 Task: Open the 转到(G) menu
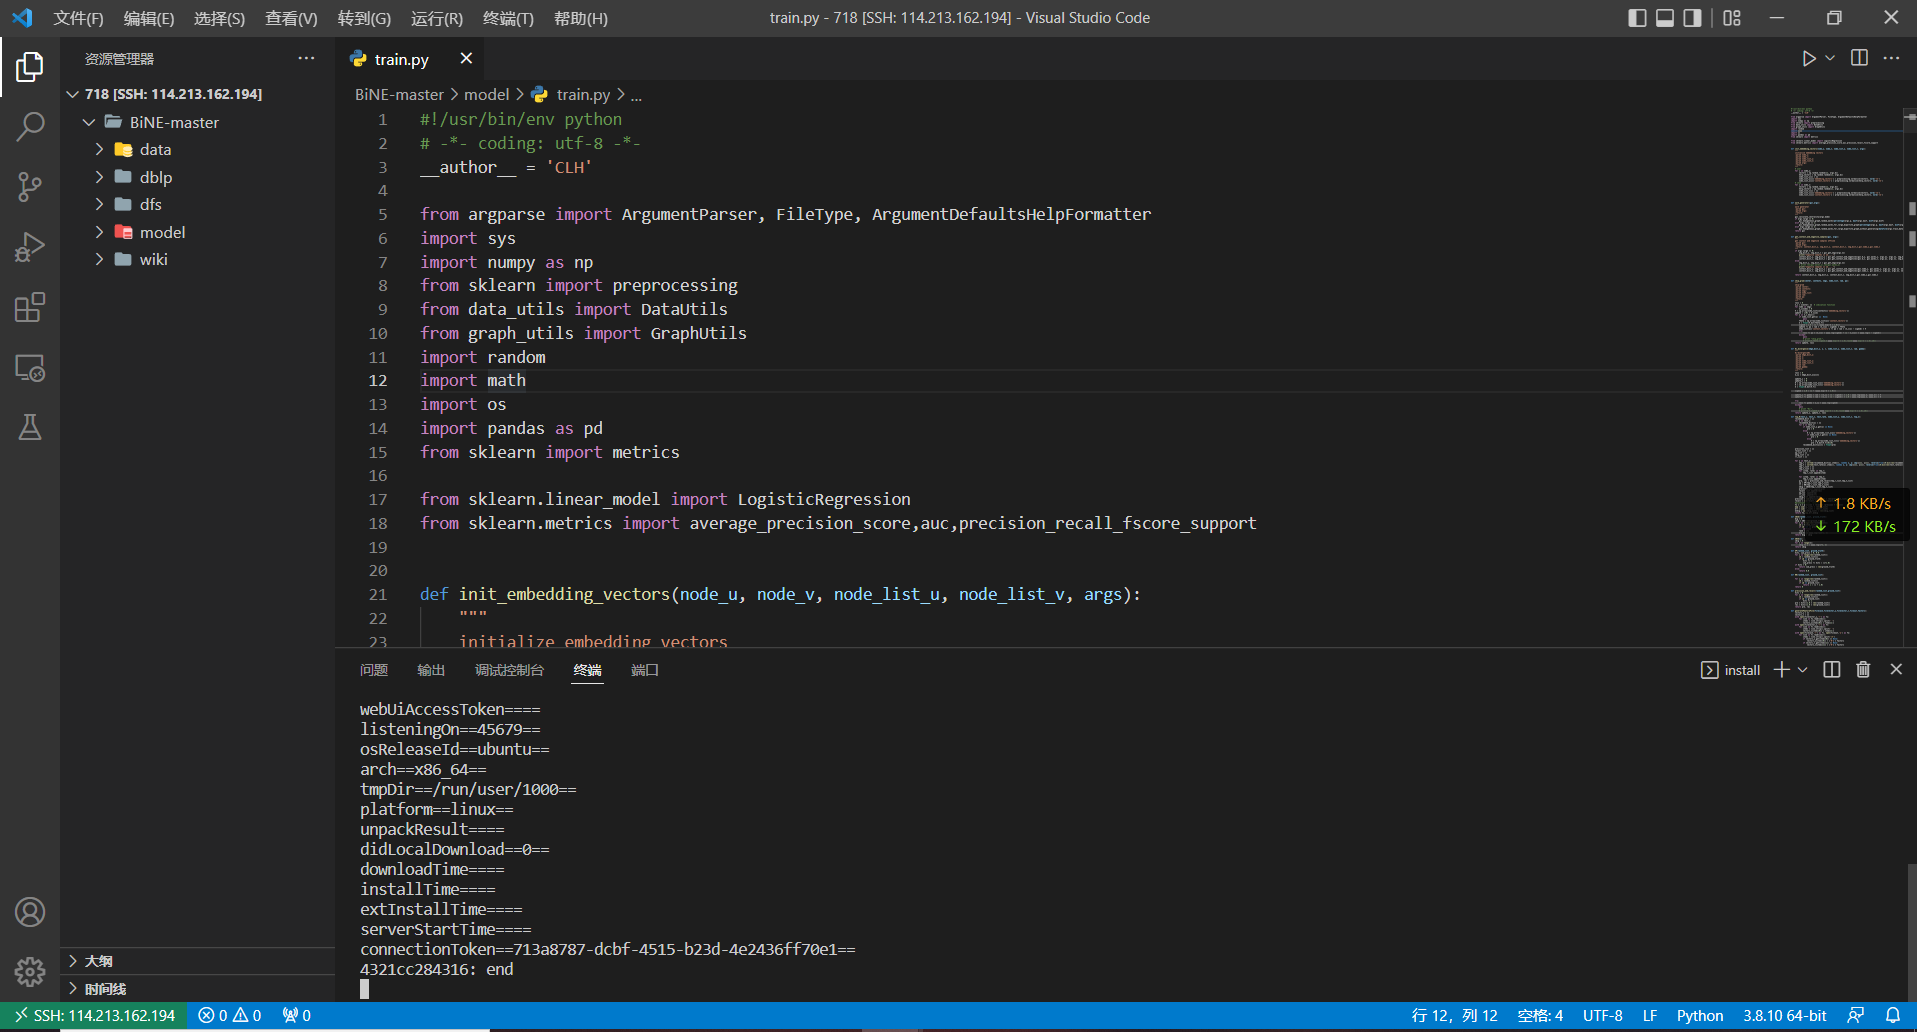pyautogui.click(x=364, y=18)
